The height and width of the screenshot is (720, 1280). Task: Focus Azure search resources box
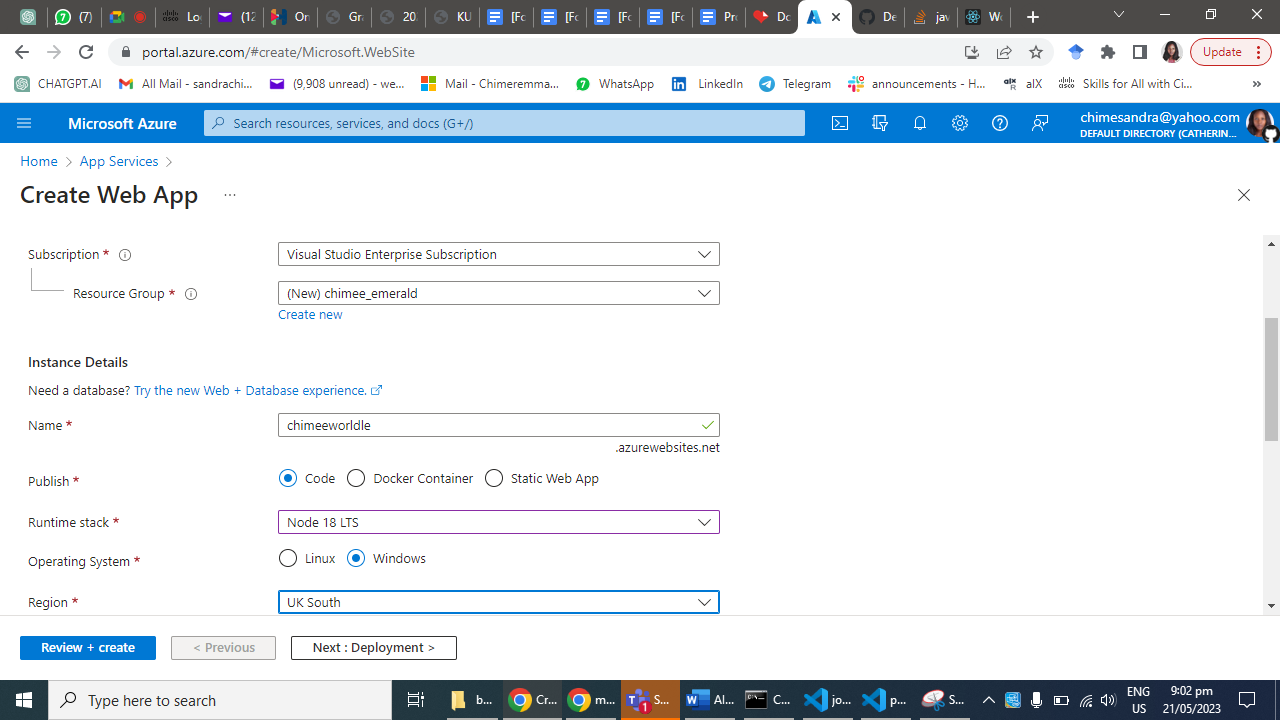tap(505, 123)
